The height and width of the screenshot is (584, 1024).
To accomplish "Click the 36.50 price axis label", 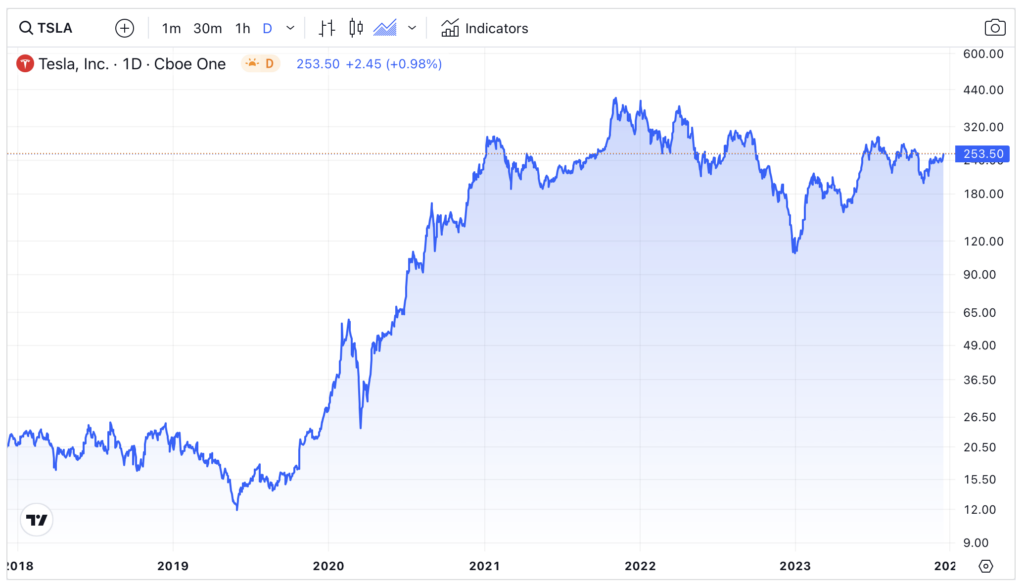I will pyautogui.click(x=980, y=380).
